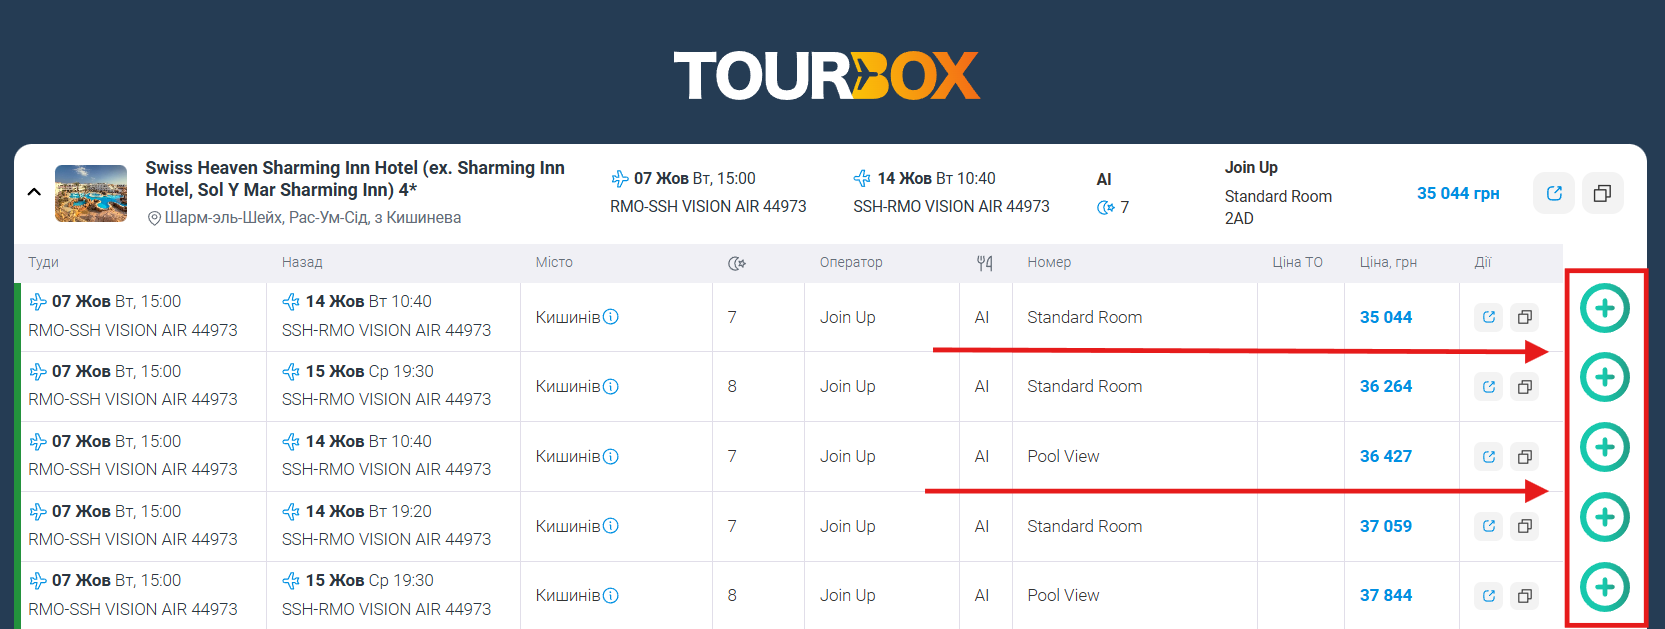The image size is (1665, 629).
Task: Open the 35 044 price link in the table
Action: [1385, 317]
